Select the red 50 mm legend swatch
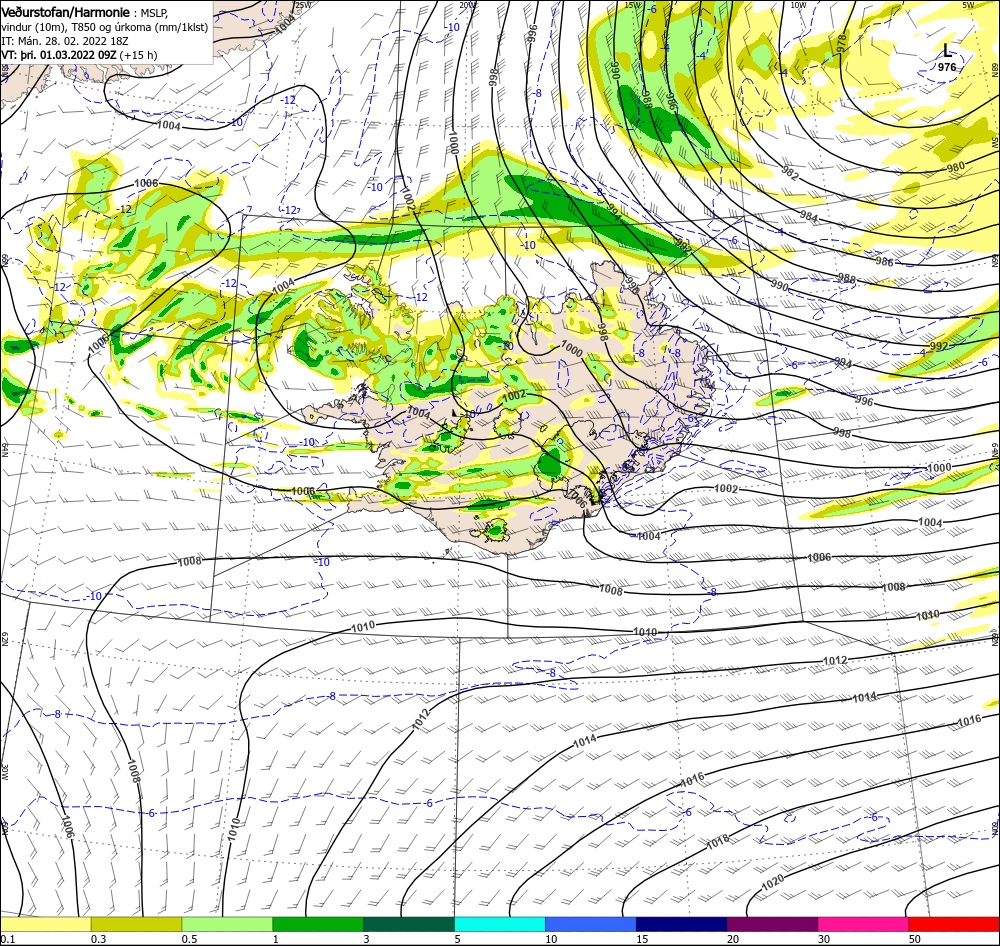The height and width of the screenshot is (946, 1000). point(954,924)
